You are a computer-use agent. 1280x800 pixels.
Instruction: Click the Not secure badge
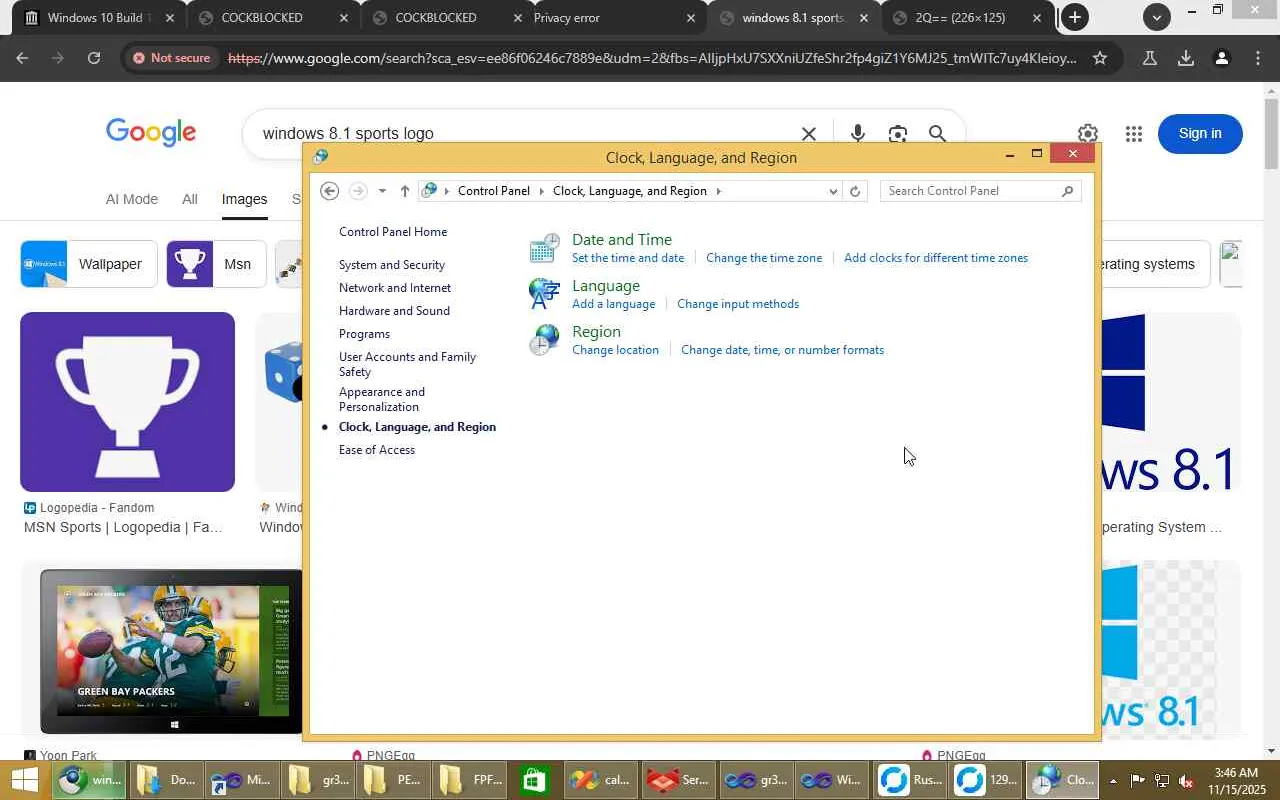pos(171,58)
